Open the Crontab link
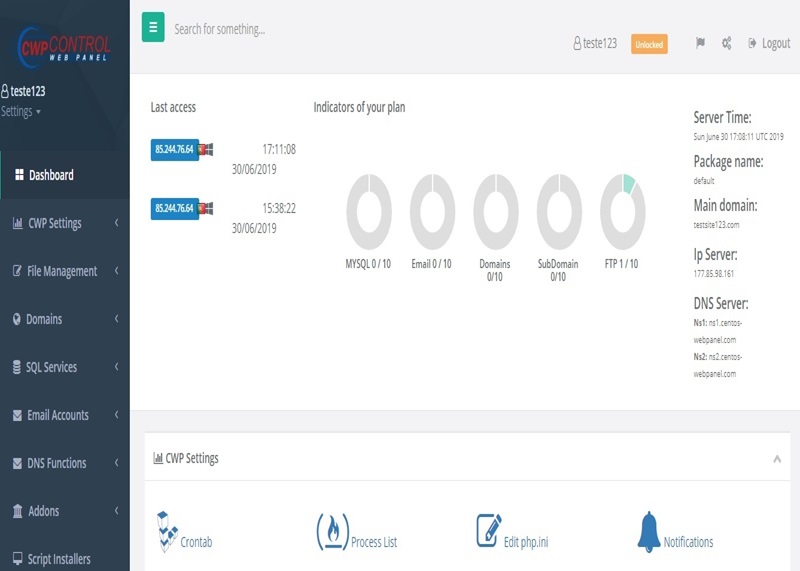This screenshot has height=571, width=800. pos(196,542)
